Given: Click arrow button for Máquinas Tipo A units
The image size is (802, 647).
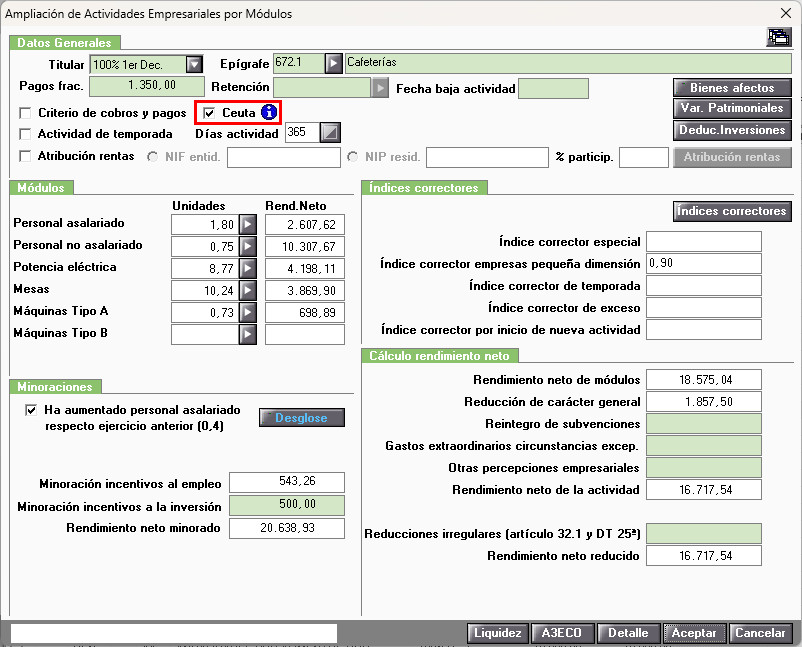Looking at the screenshot, I should [248, 312].
